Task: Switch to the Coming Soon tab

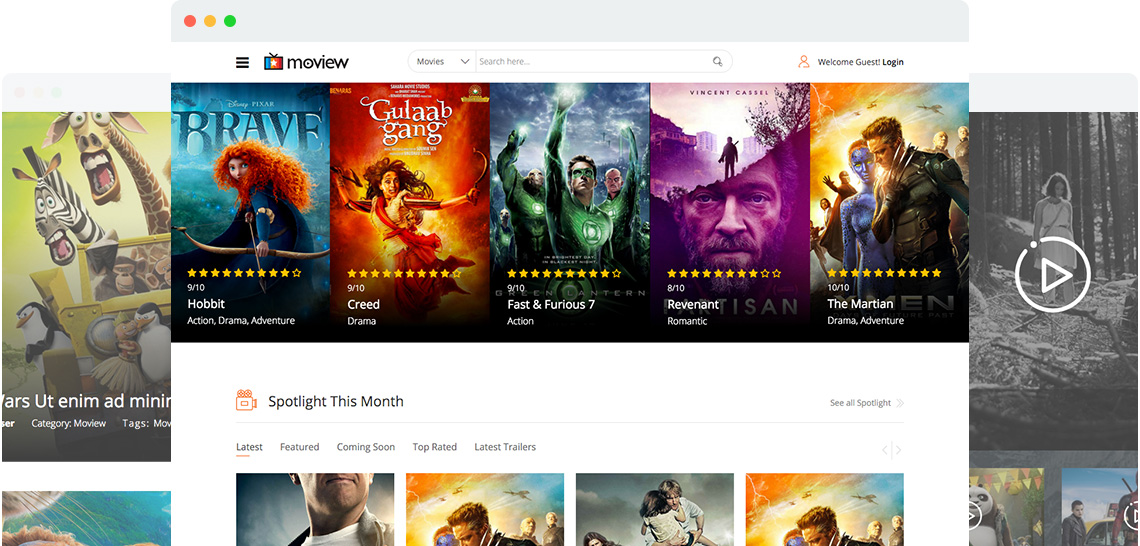Action: click(366, 447)
